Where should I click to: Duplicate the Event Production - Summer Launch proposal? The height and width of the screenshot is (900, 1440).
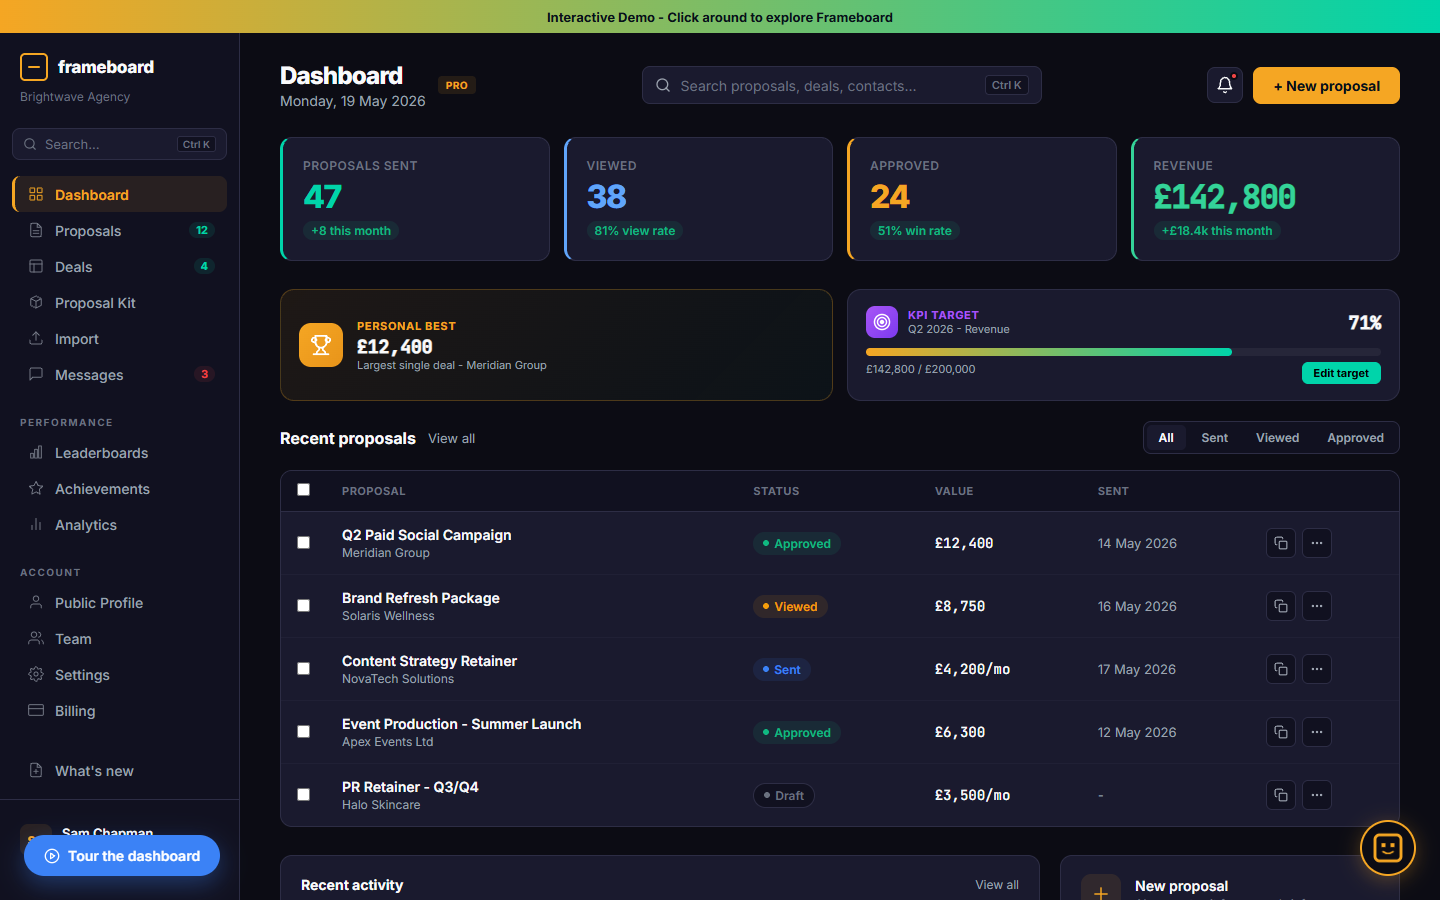pyautogui.click(x=1281, y=732)
